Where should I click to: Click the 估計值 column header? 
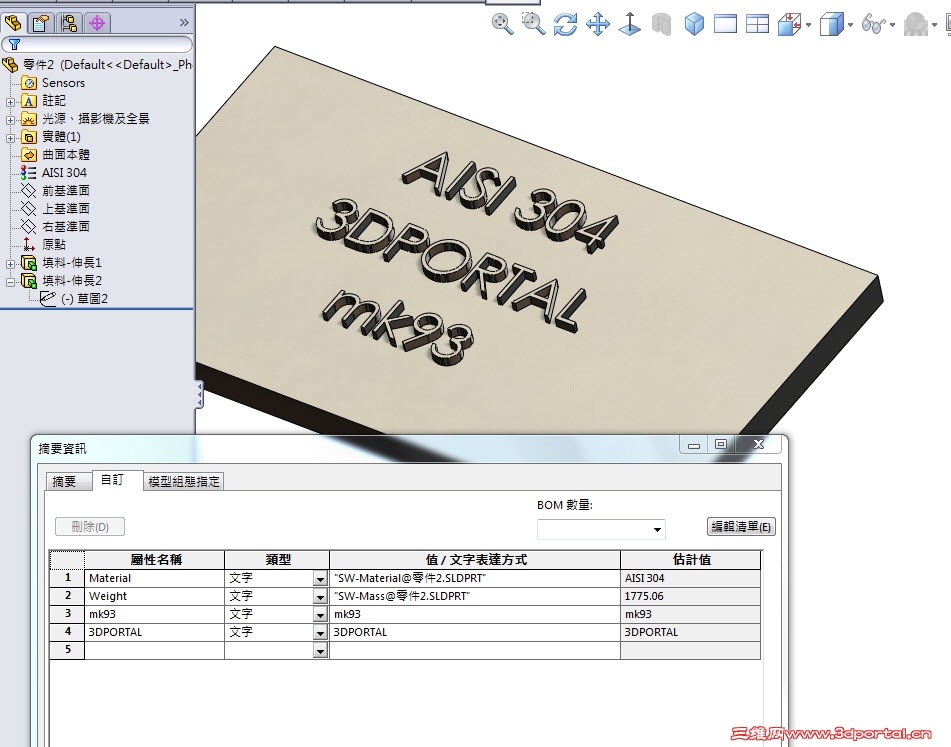690,560
